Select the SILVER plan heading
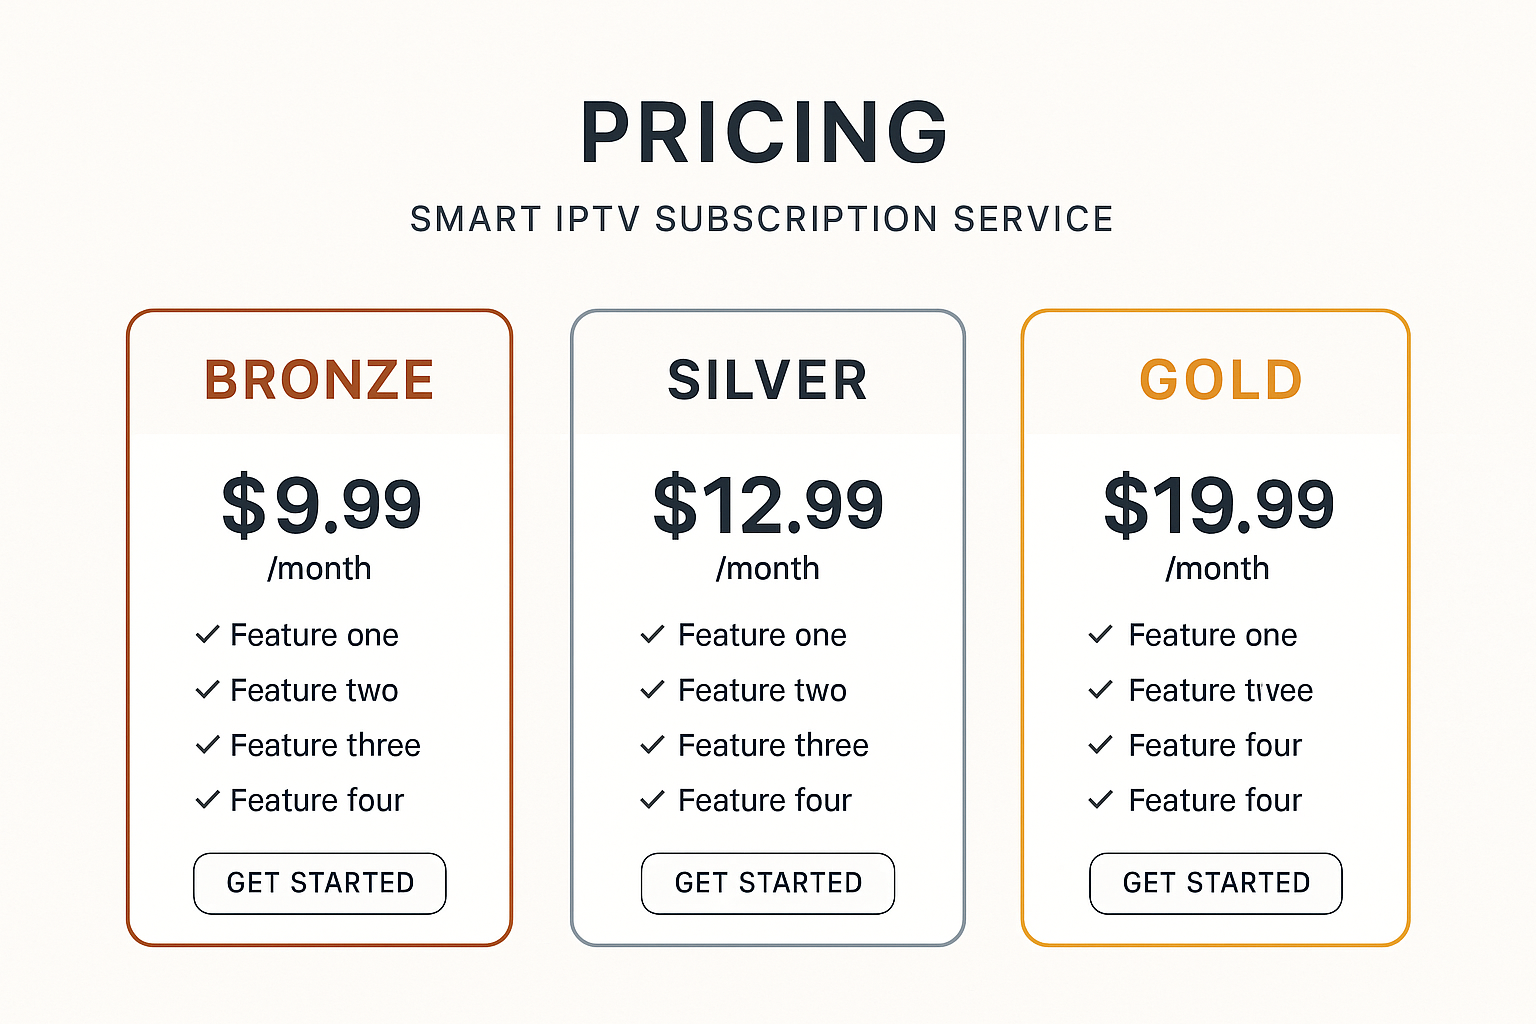 point(768,380)
